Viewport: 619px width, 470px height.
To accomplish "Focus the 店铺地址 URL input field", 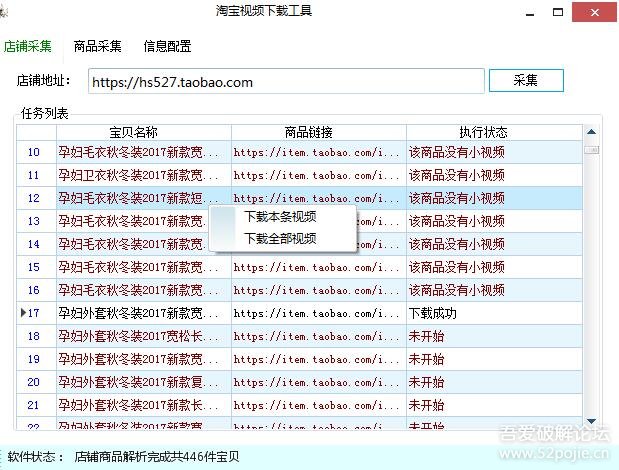I will (x=286, y=81).
